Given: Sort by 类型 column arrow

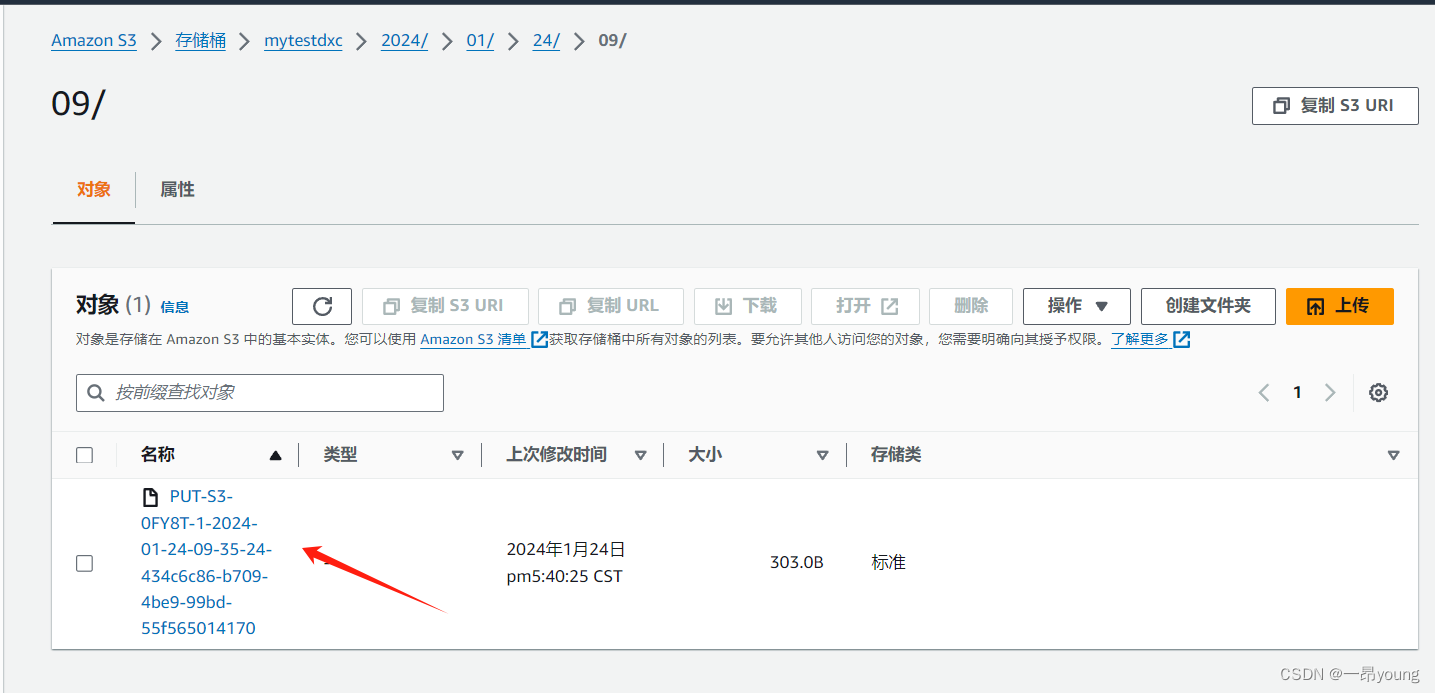Looking at the screenshot, I should click(x=457, y=455).
